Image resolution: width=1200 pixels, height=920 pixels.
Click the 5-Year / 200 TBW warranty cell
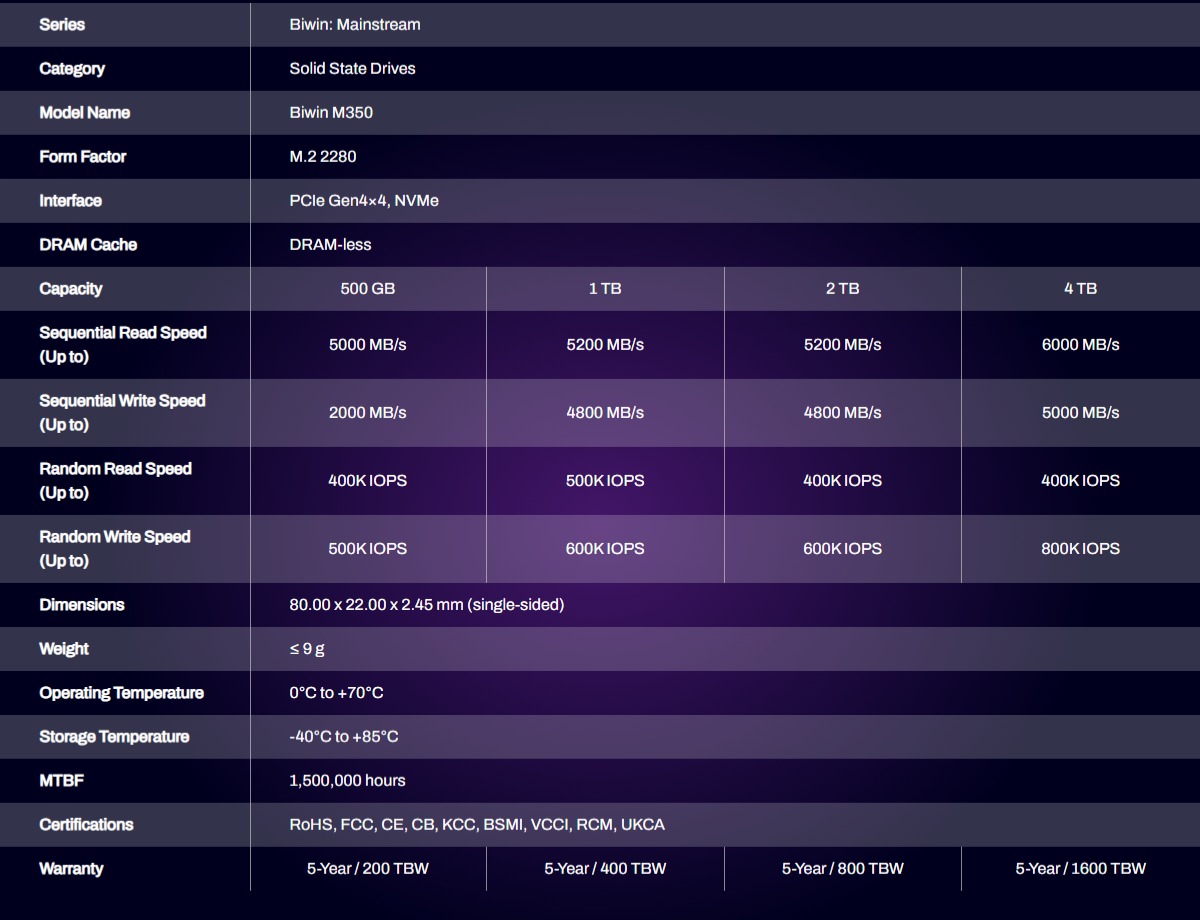pyautogui.click(x=368, y=869)
